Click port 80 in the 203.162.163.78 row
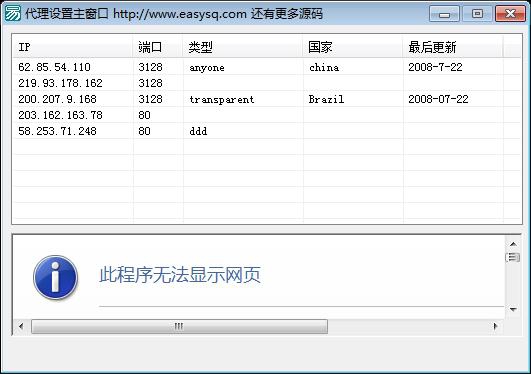This screenshot has height=374, width=531. [x=144, y=115]
